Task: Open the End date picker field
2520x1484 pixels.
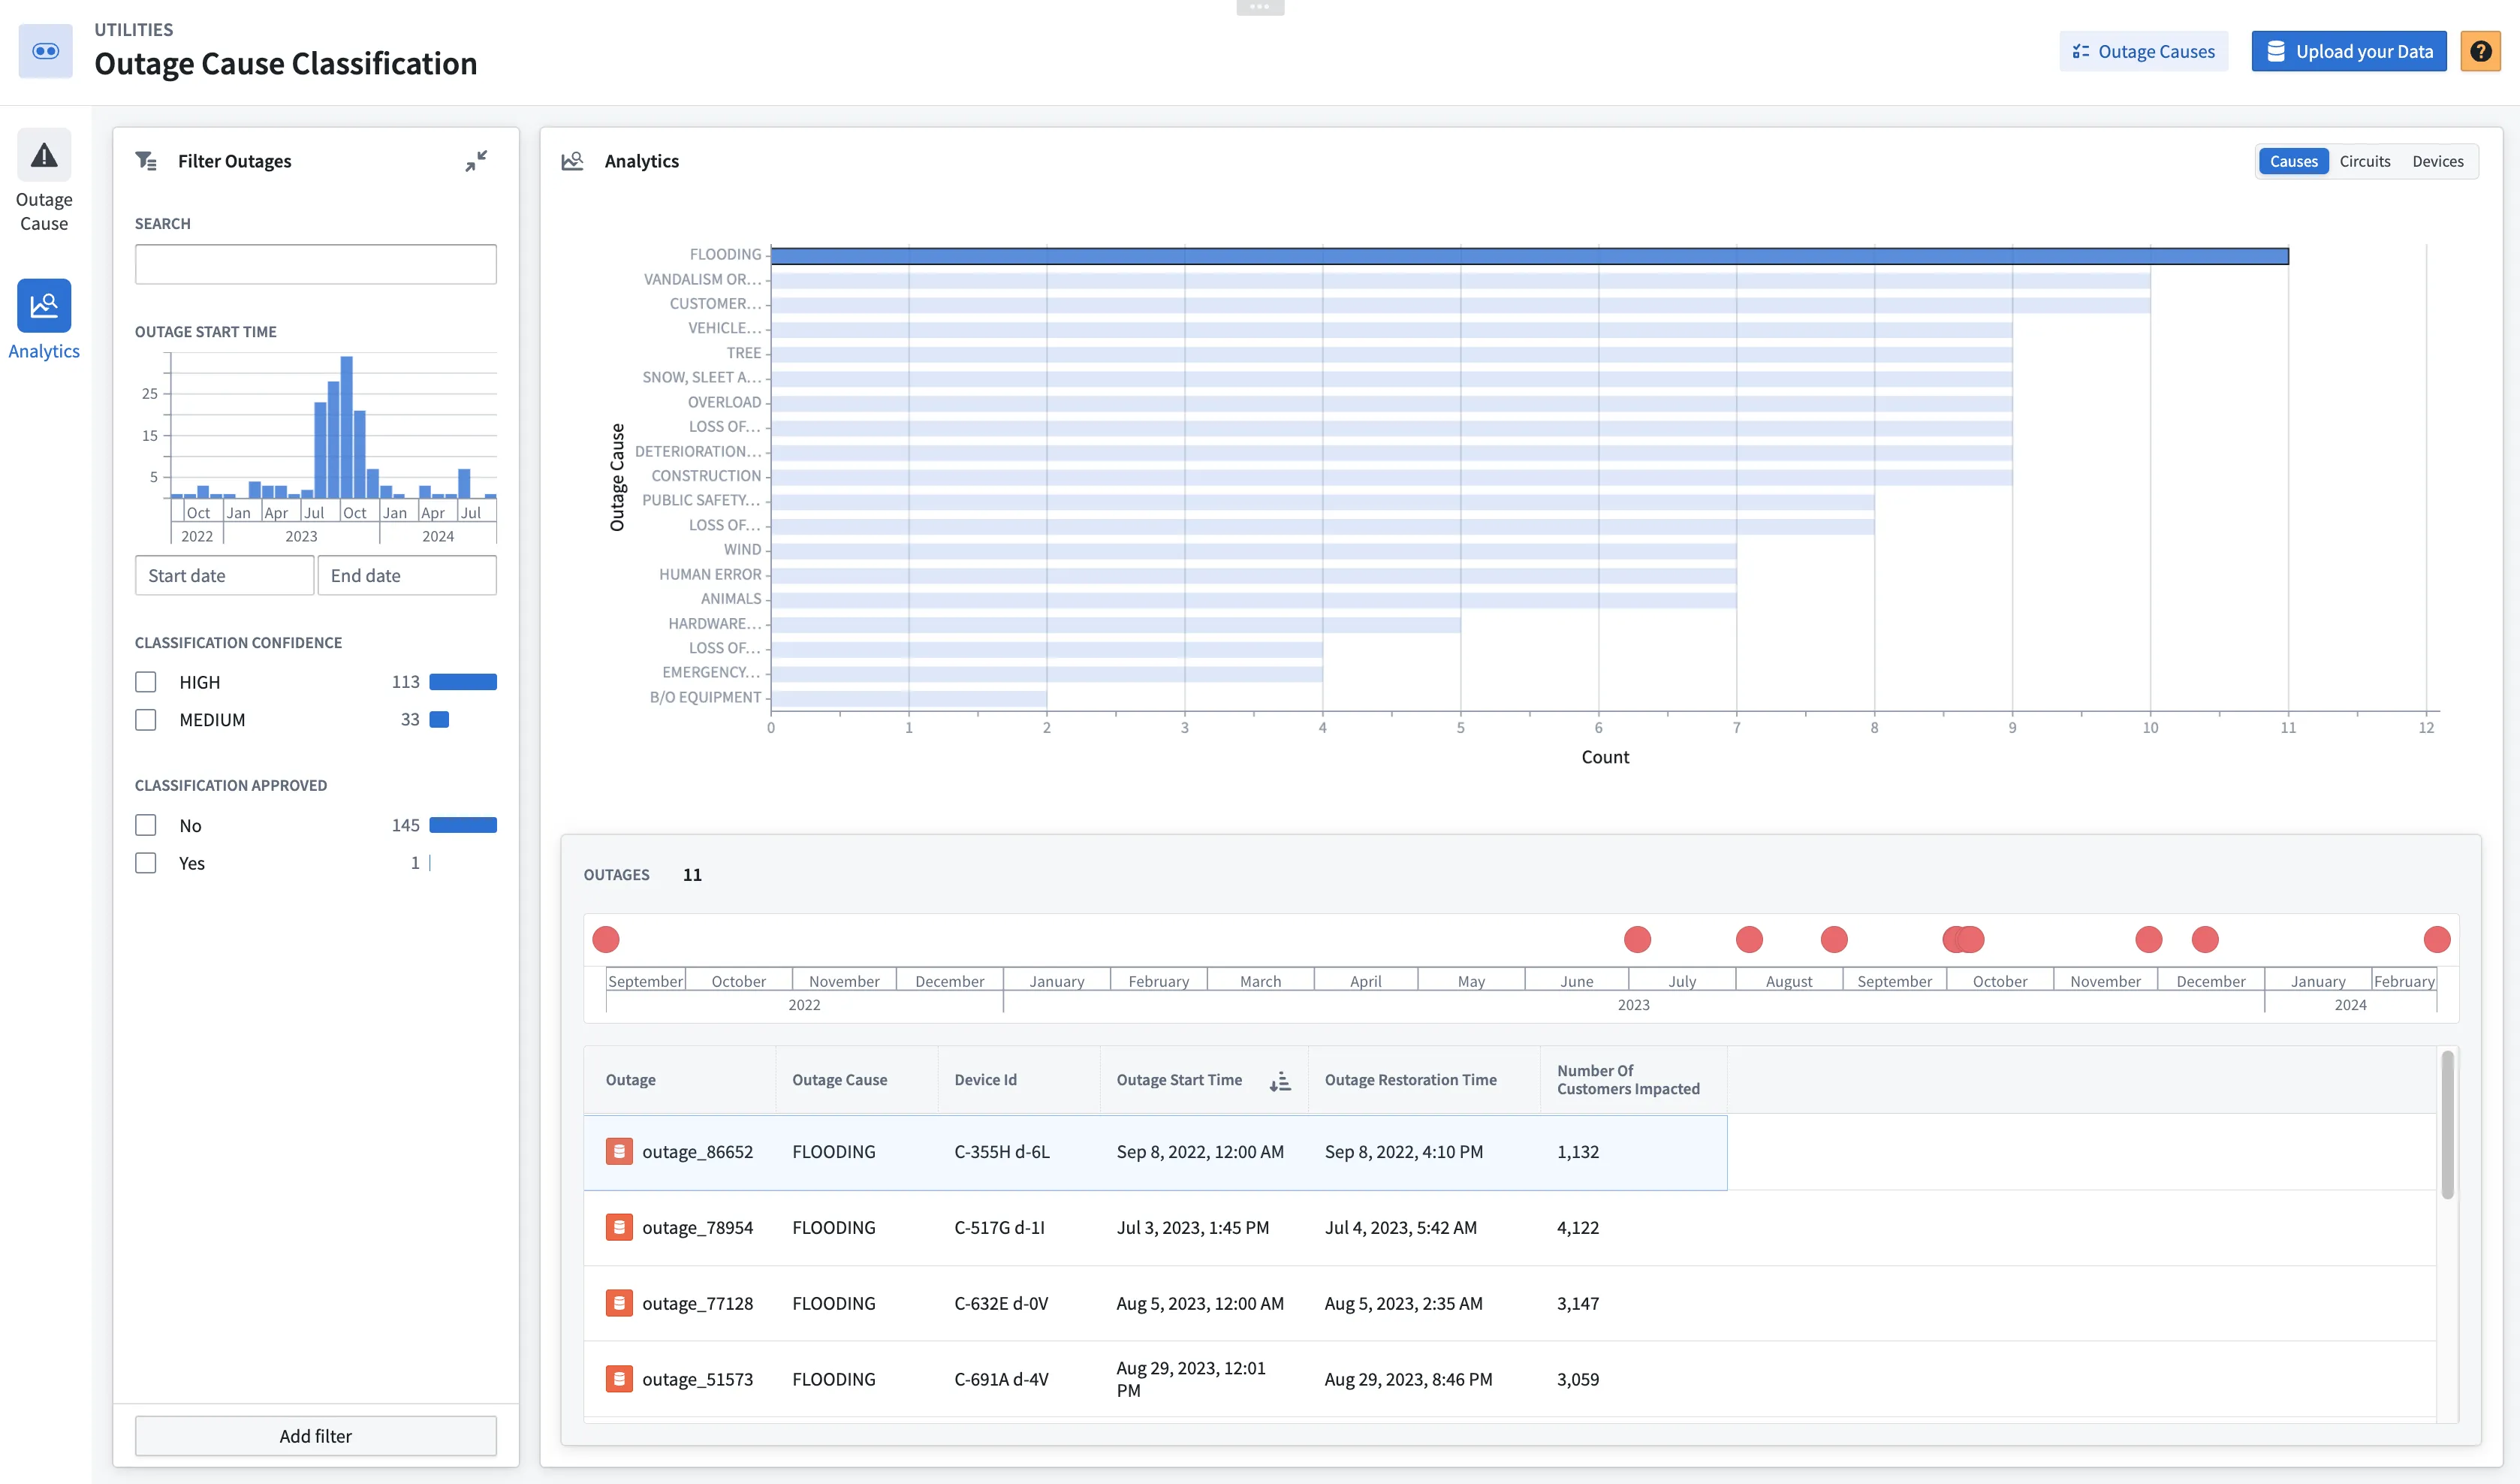Action: 407,576
